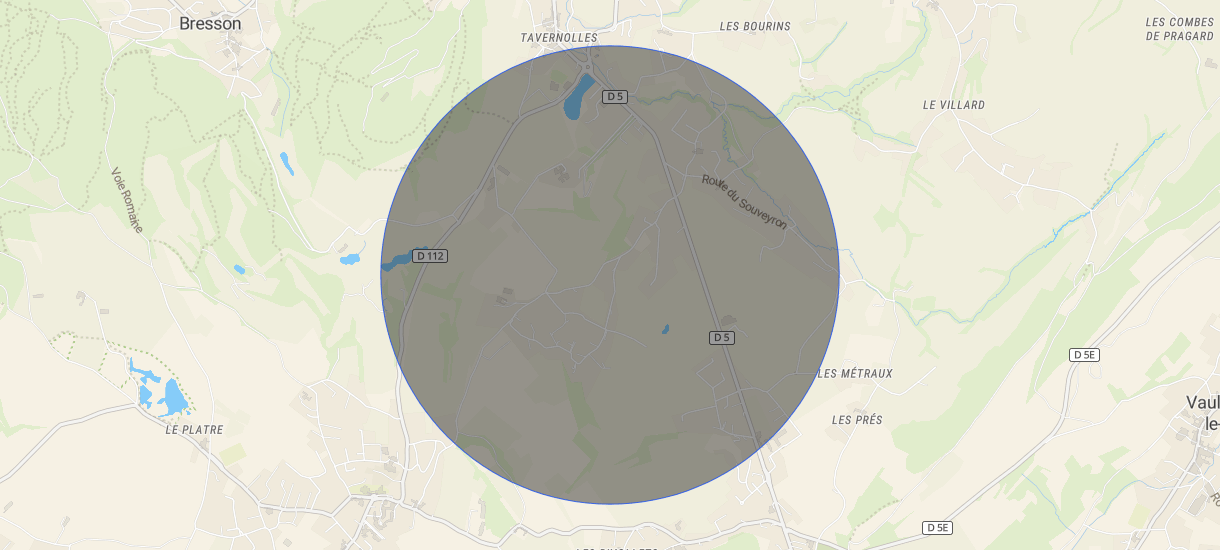Click the Voie Romaine path label

[x=127, y=200]
